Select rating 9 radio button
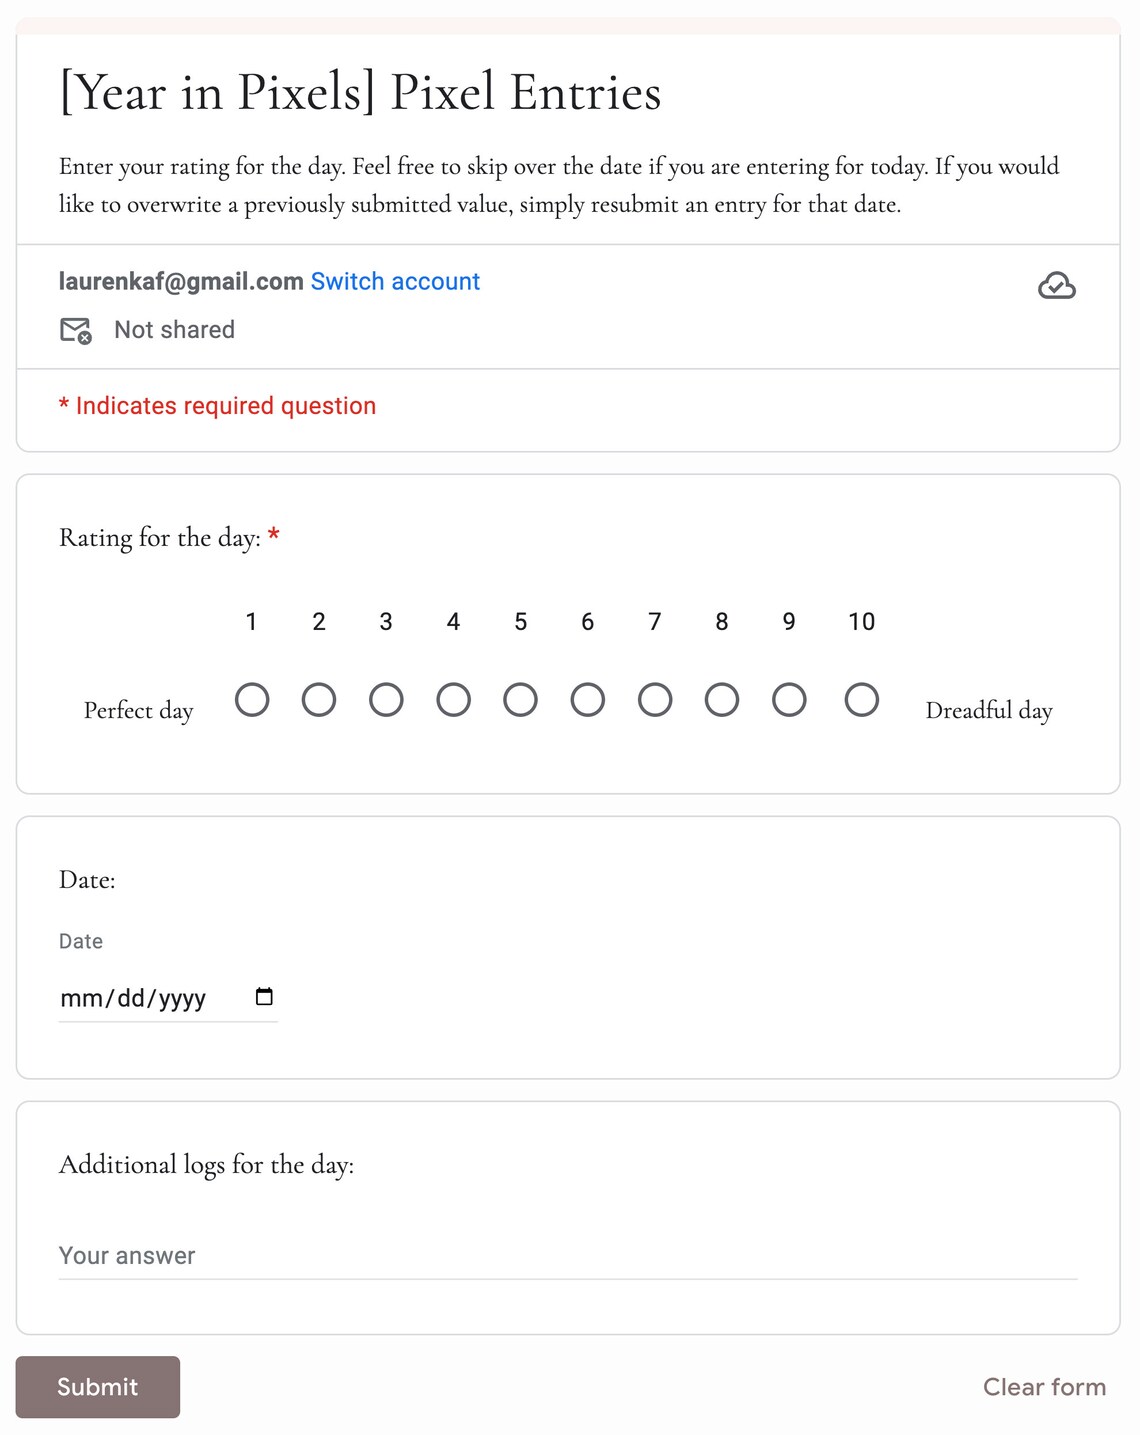The width and height of the screenshot is (1140, 1435). click(x=789, y=700)
